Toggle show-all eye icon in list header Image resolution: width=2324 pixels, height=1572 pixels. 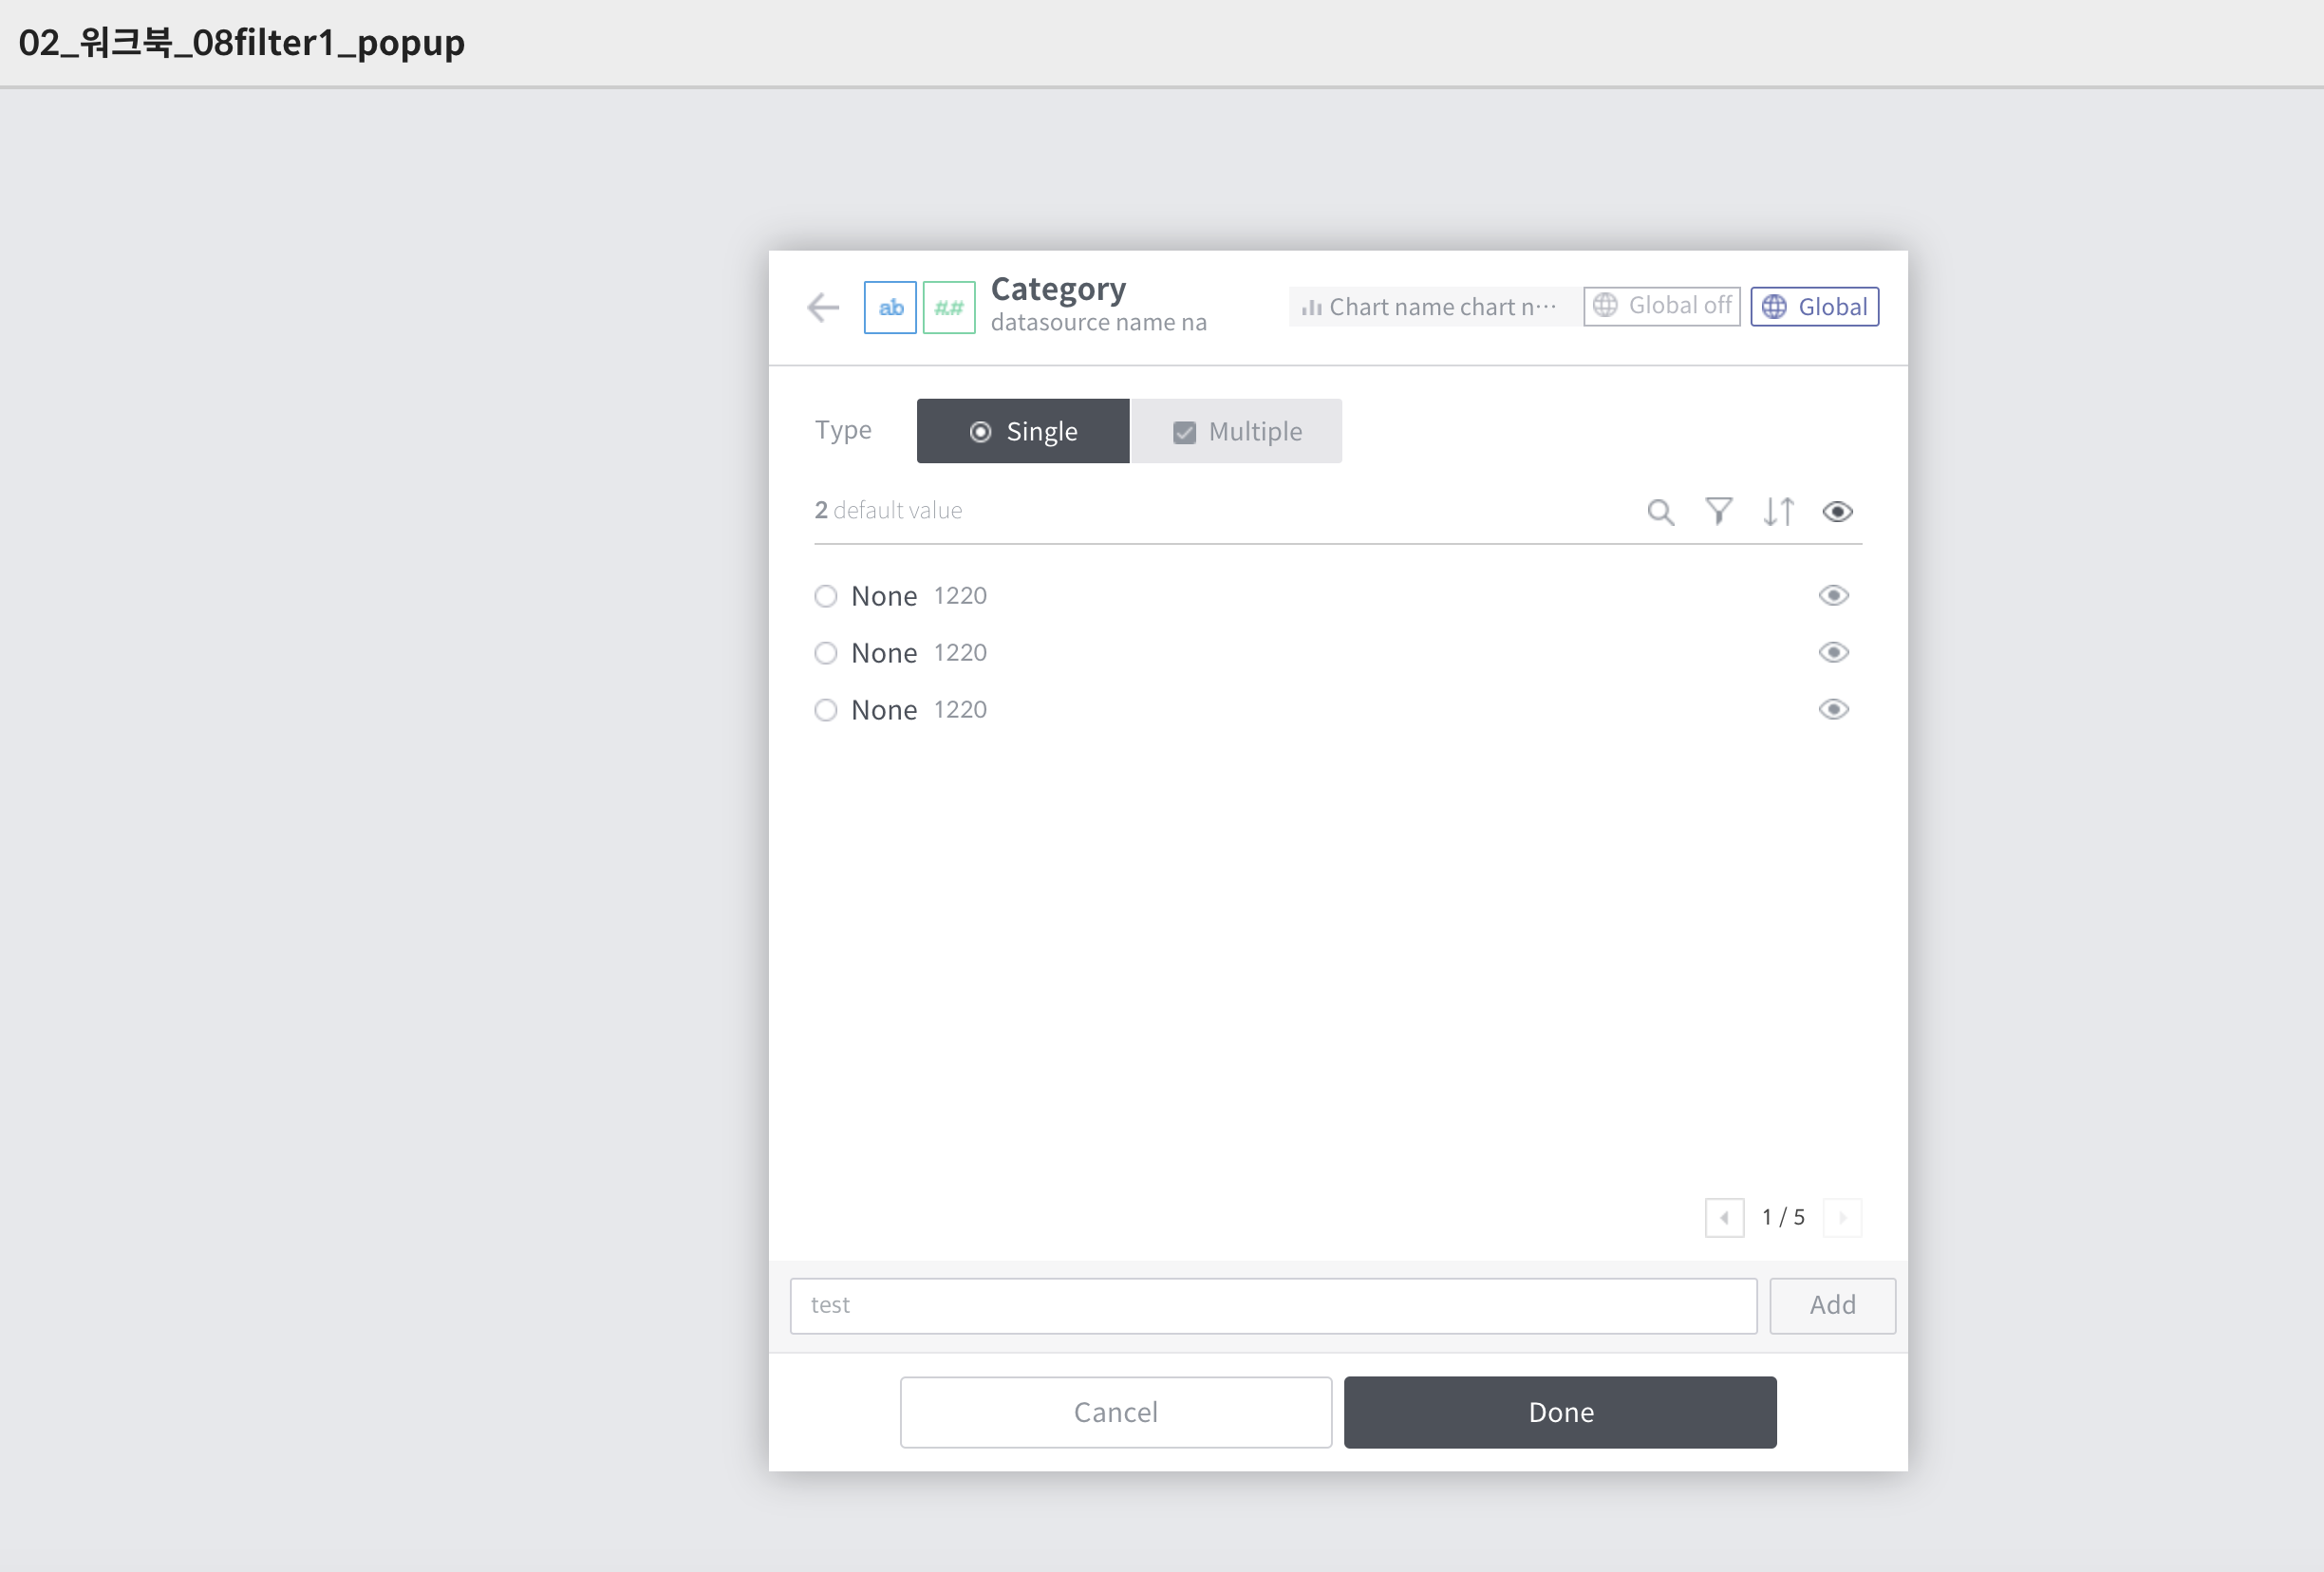pyautogui.click(x=1837, y=512)
